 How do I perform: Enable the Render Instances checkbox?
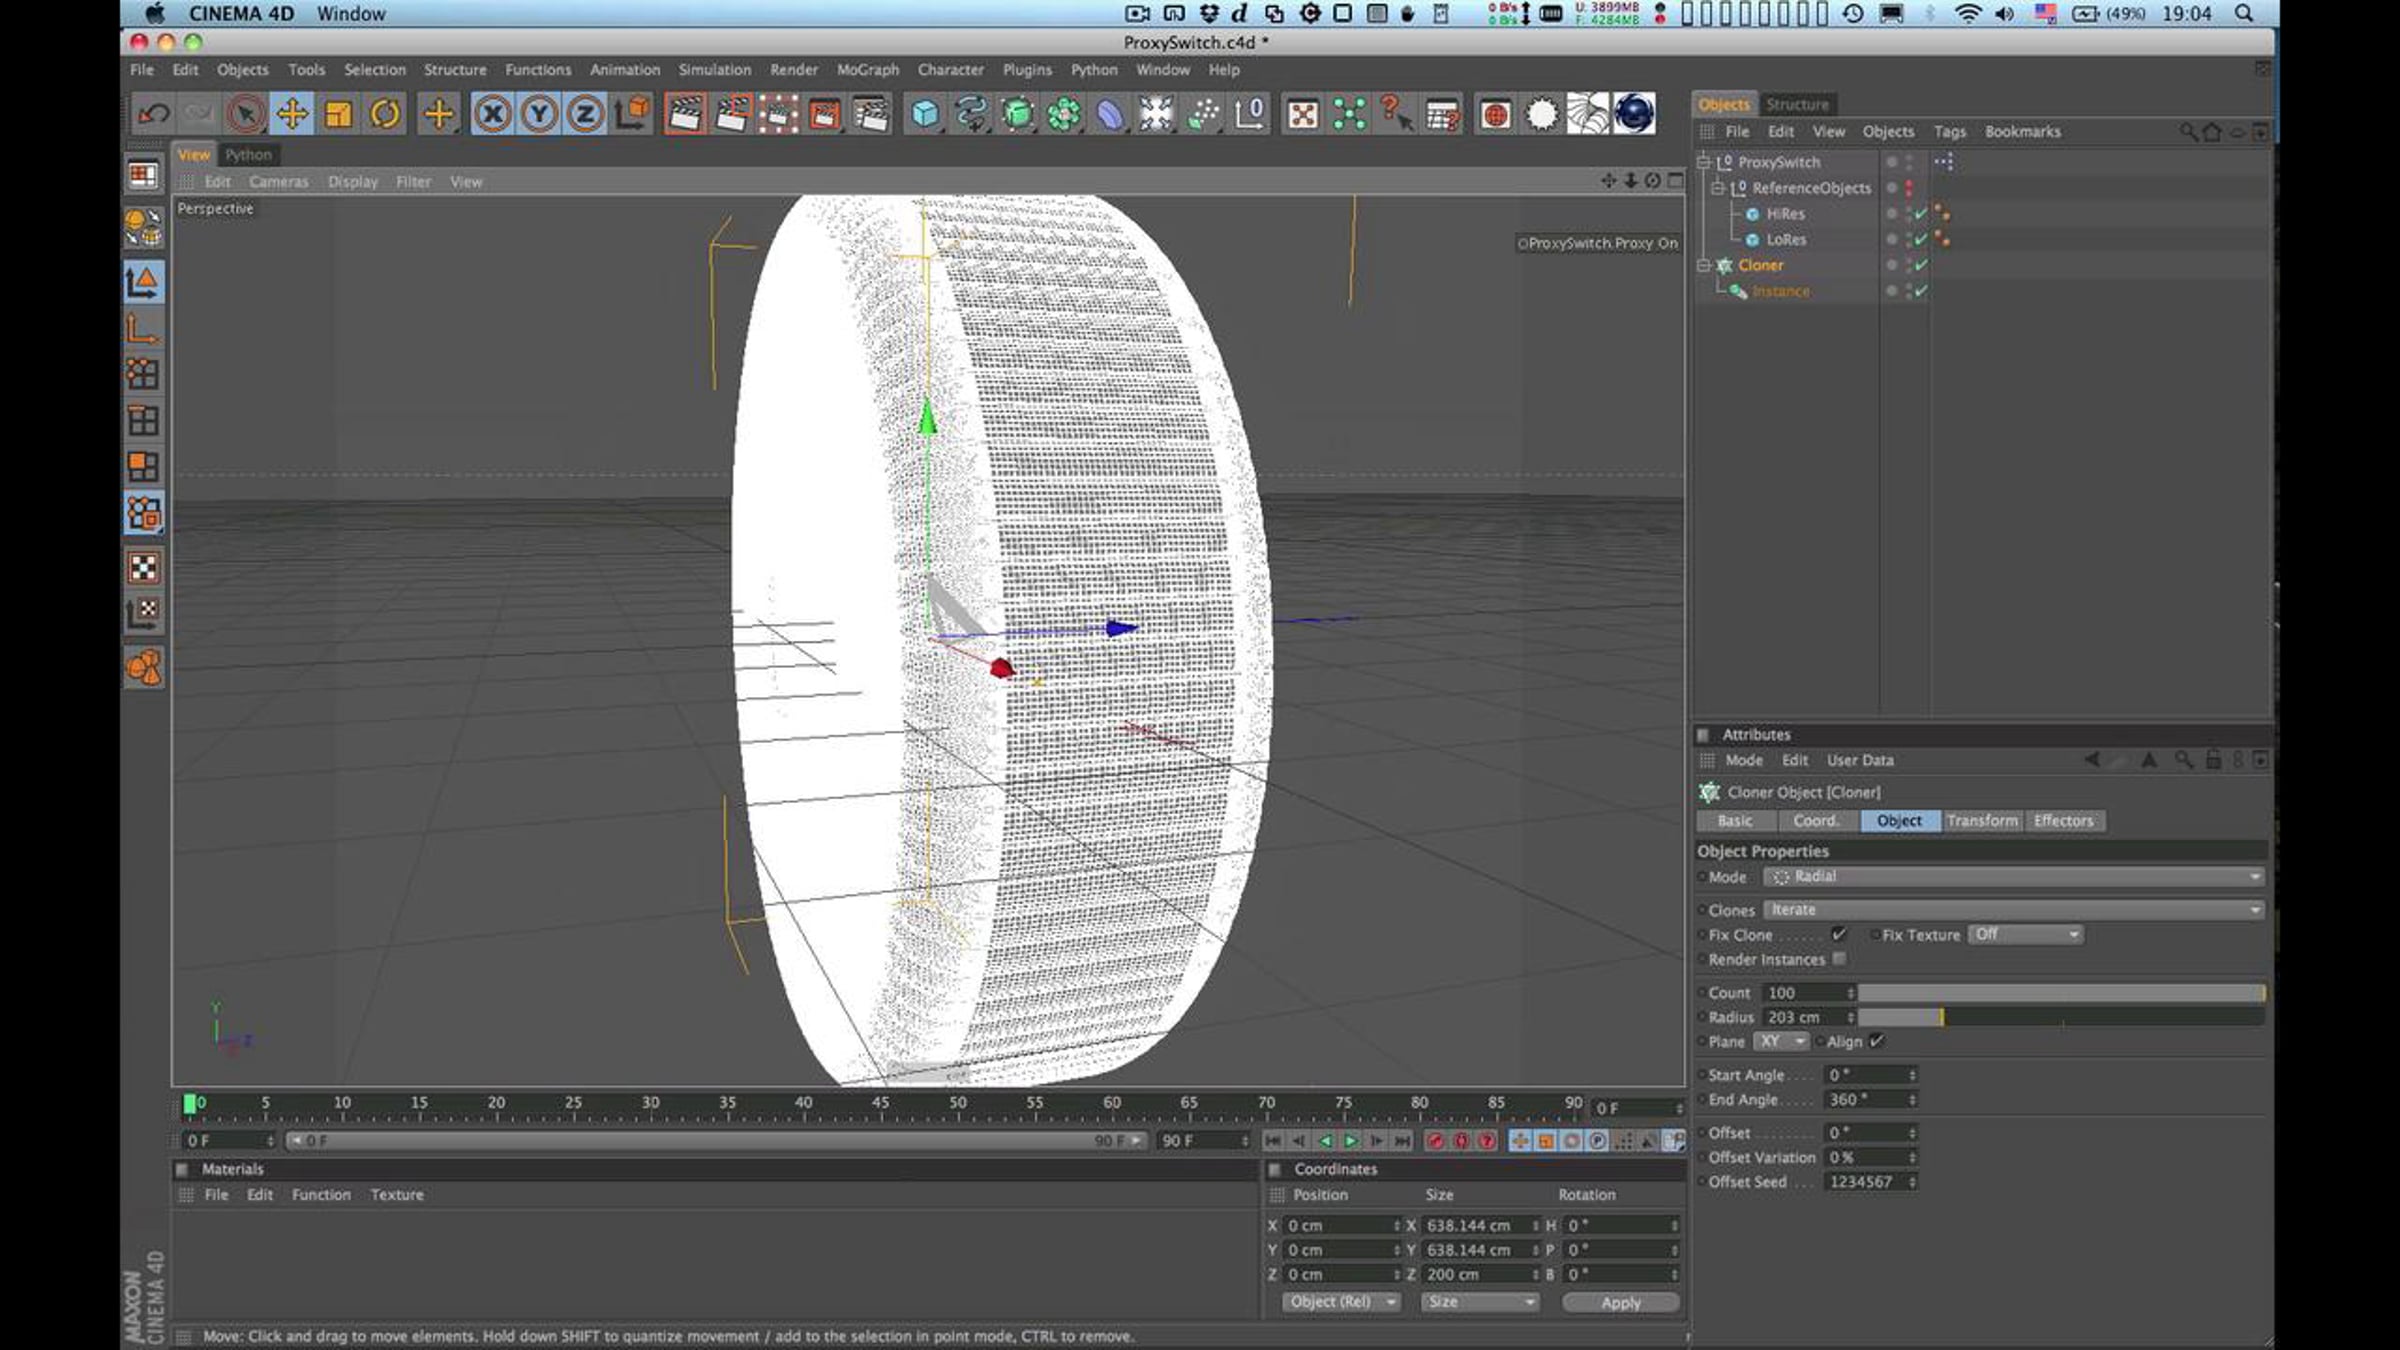click(1839, 960)
